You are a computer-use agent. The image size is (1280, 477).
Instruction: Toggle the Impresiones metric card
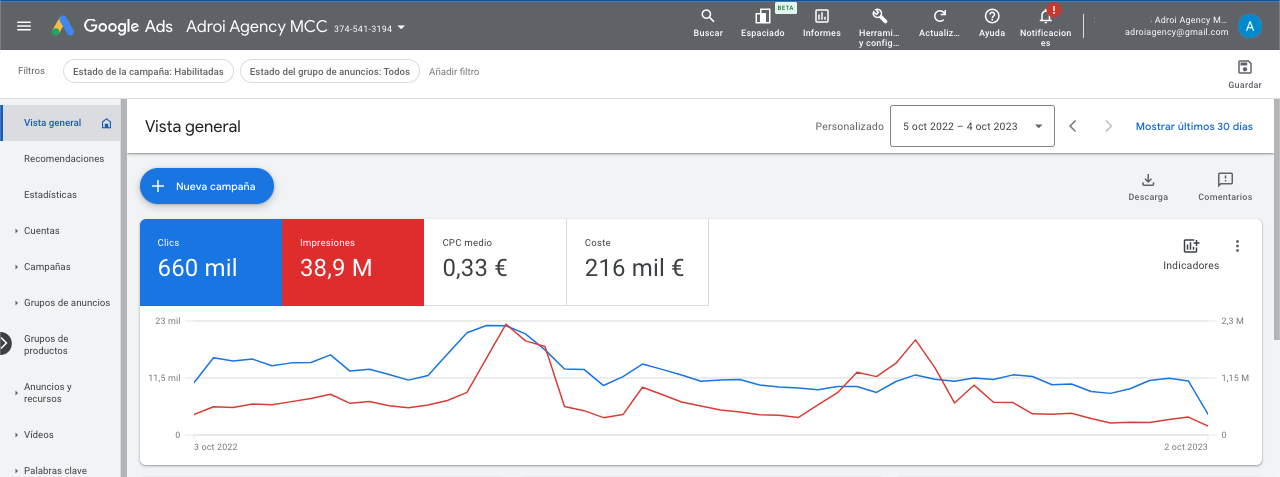pos(352,262)
